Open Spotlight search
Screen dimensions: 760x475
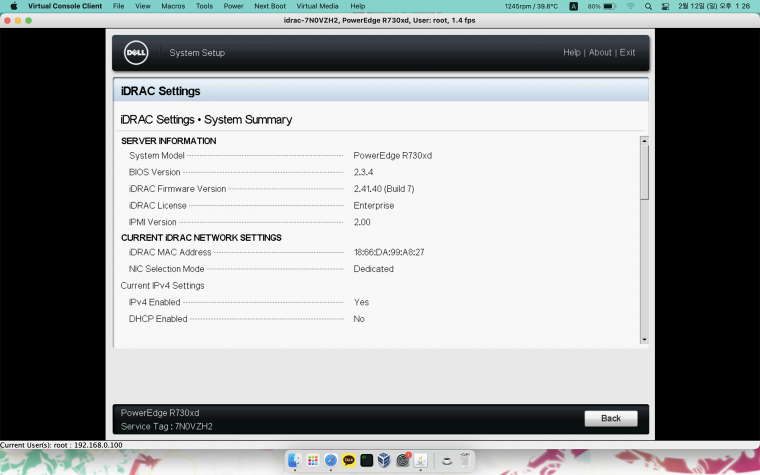click(648, 6)
